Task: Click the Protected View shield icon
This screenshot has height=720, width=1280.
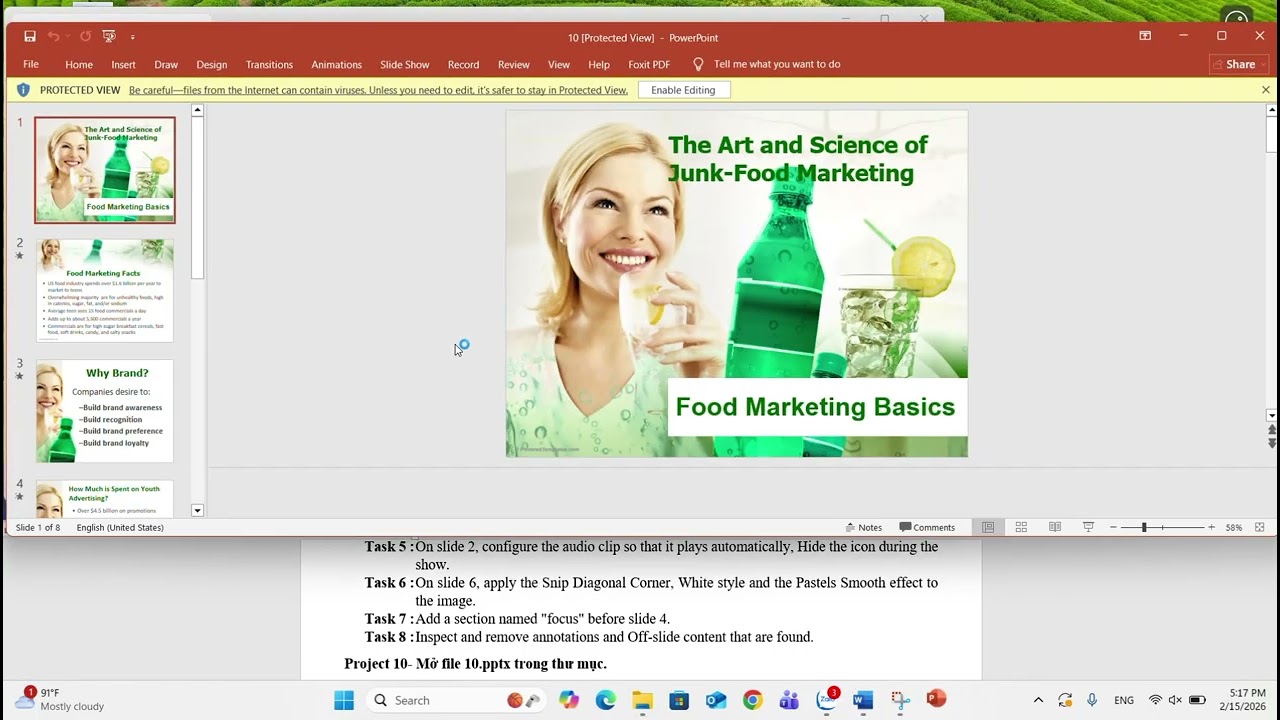Action: 24,90
